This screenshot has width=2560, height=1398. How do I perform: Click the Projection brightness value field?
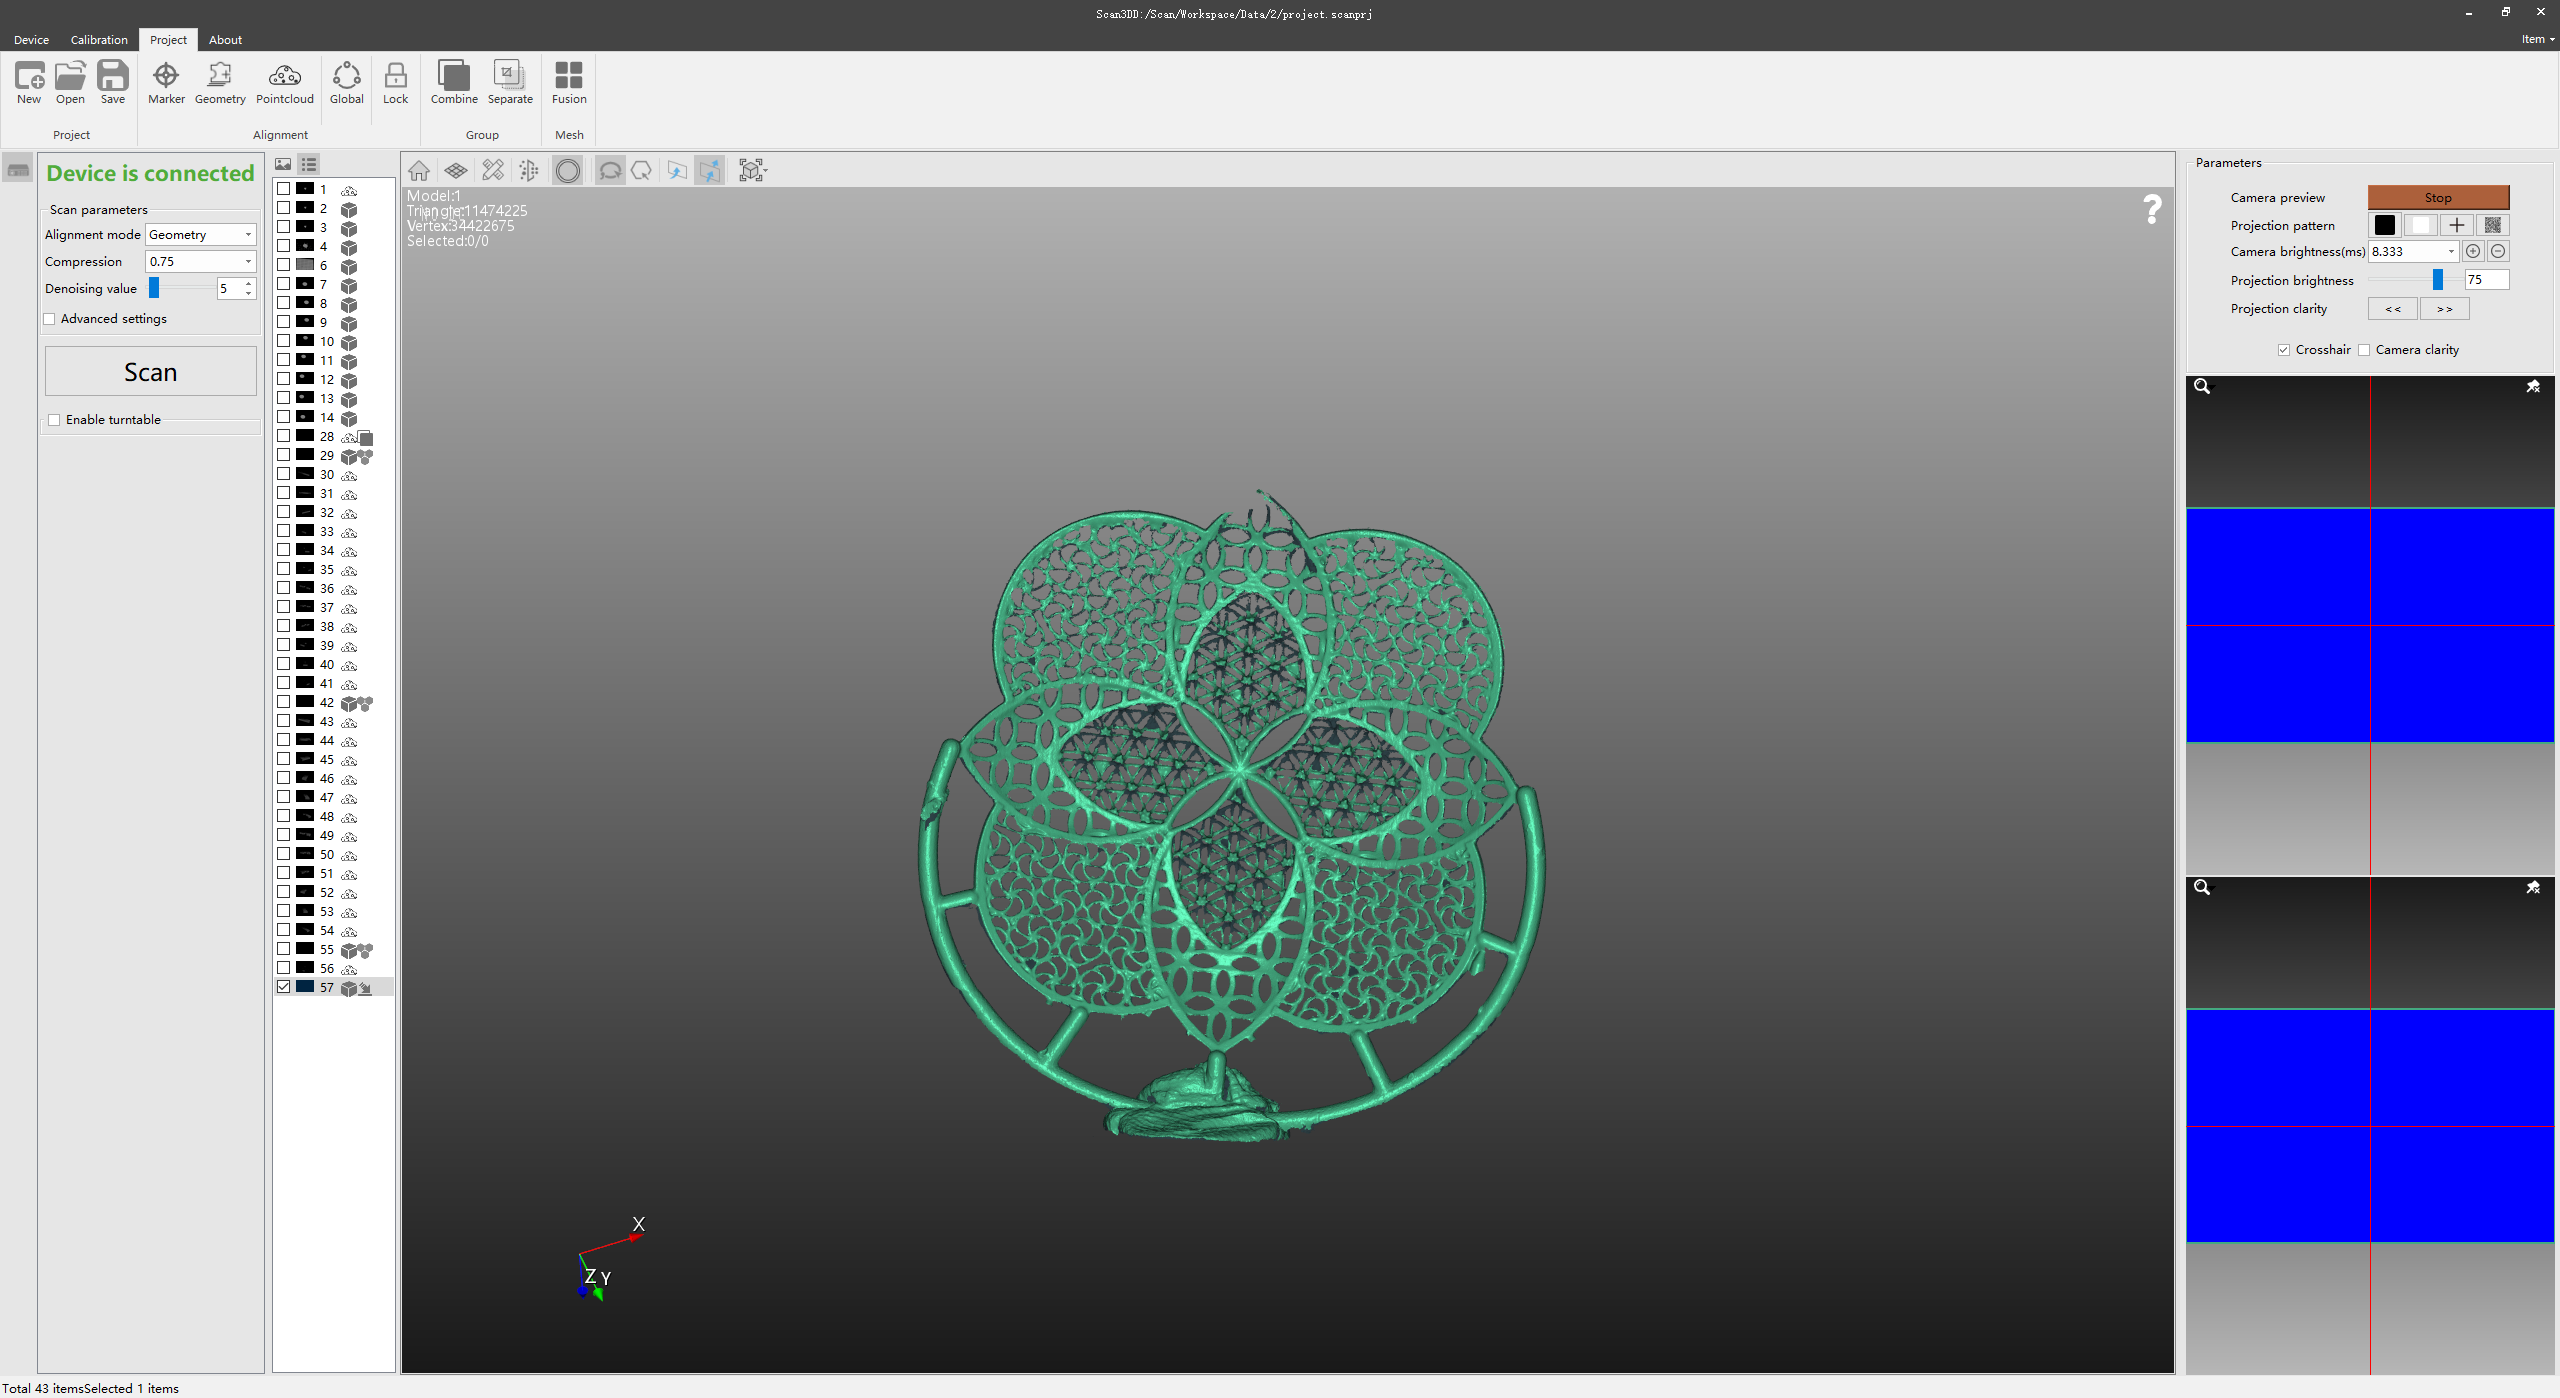[x=2487, y=280]
